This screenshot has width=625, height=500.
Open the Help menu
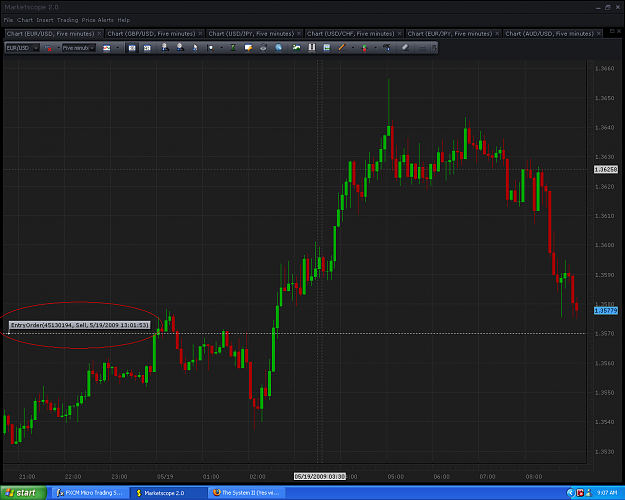(x=124, y=20)
